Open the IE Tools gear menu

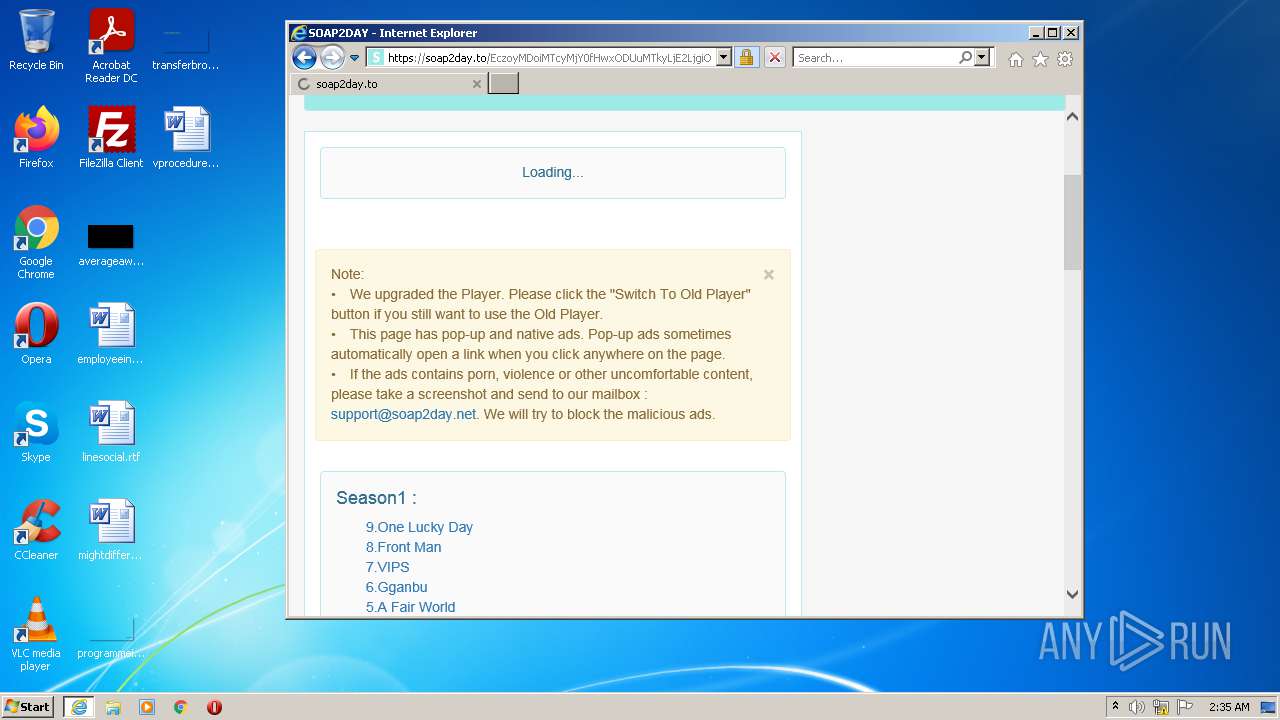coord(1065,59)
